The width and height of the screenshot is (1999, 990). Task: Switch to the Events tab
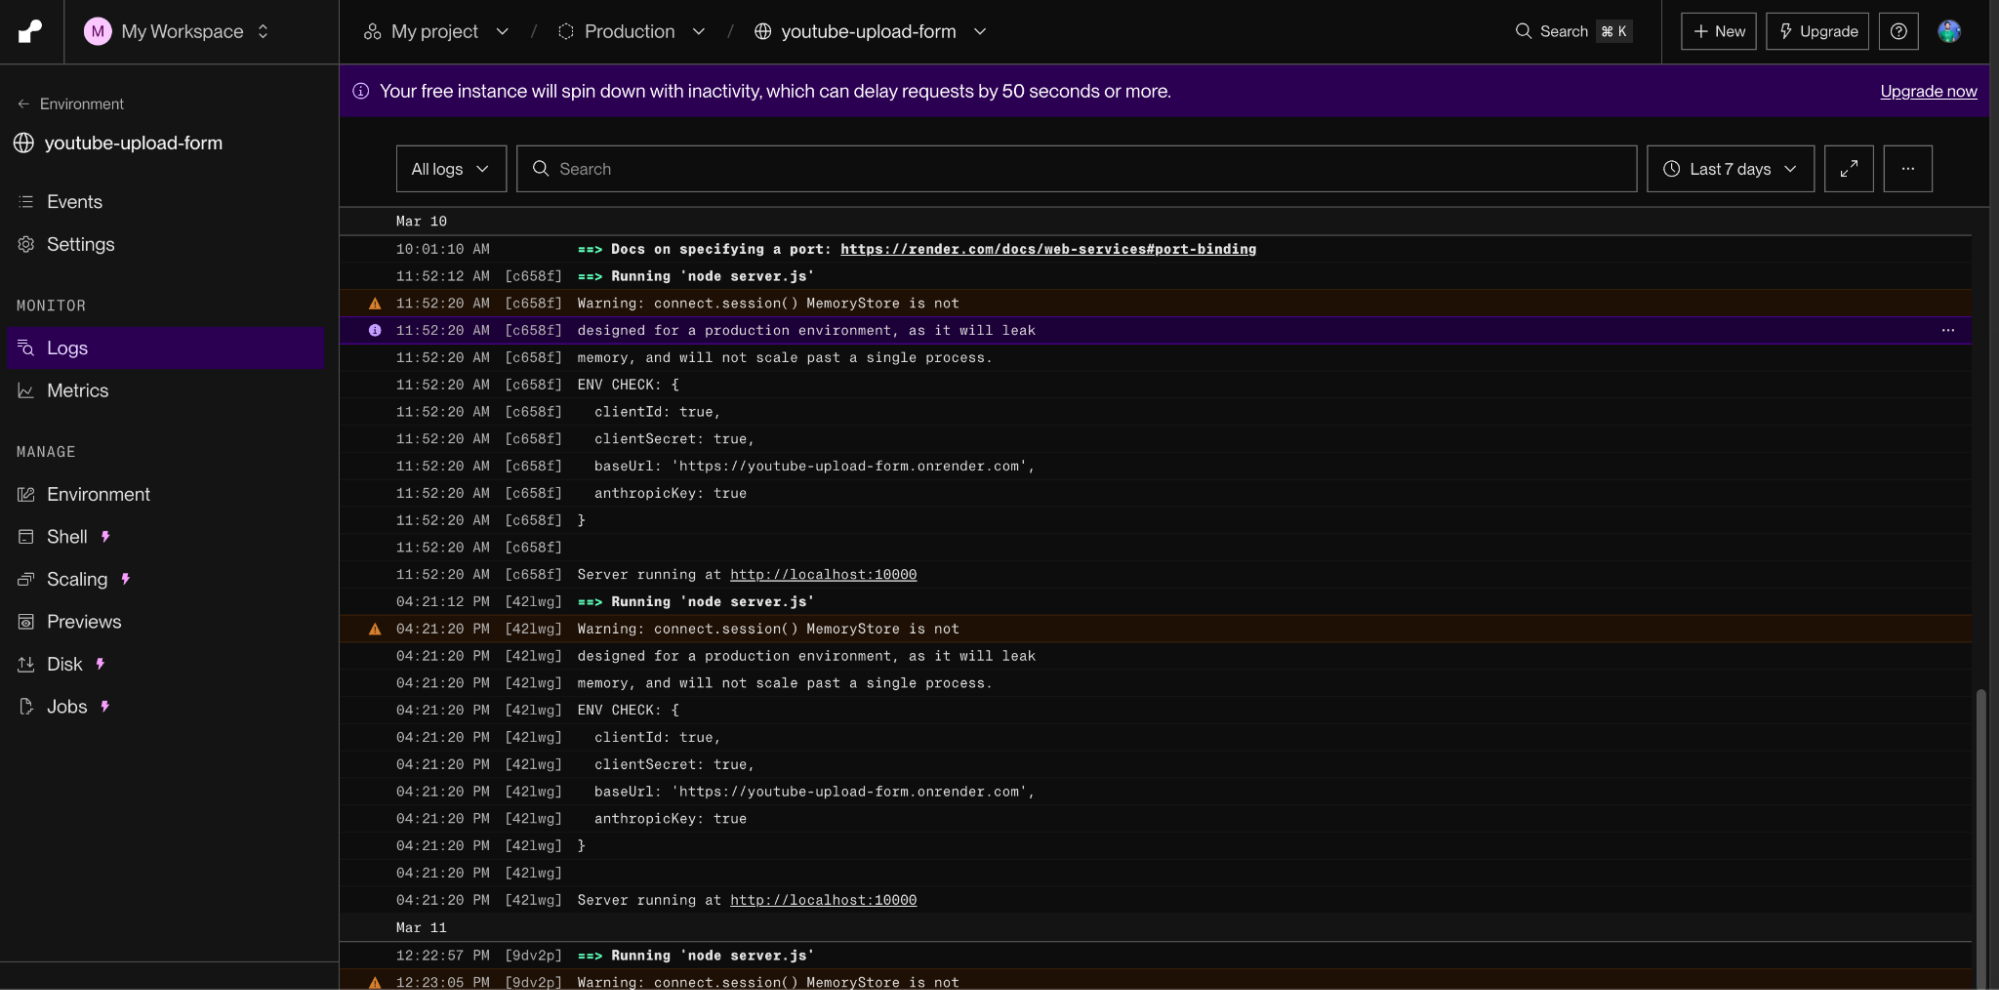click(74, 201)
